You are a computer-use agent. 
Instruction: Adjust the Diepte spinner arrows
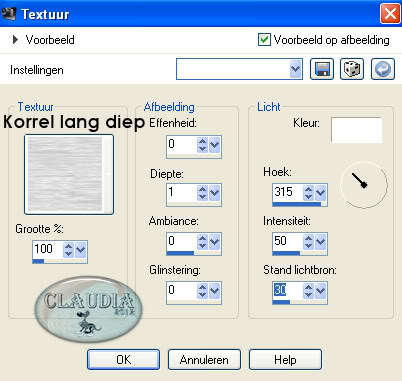[x=202, y=193]
